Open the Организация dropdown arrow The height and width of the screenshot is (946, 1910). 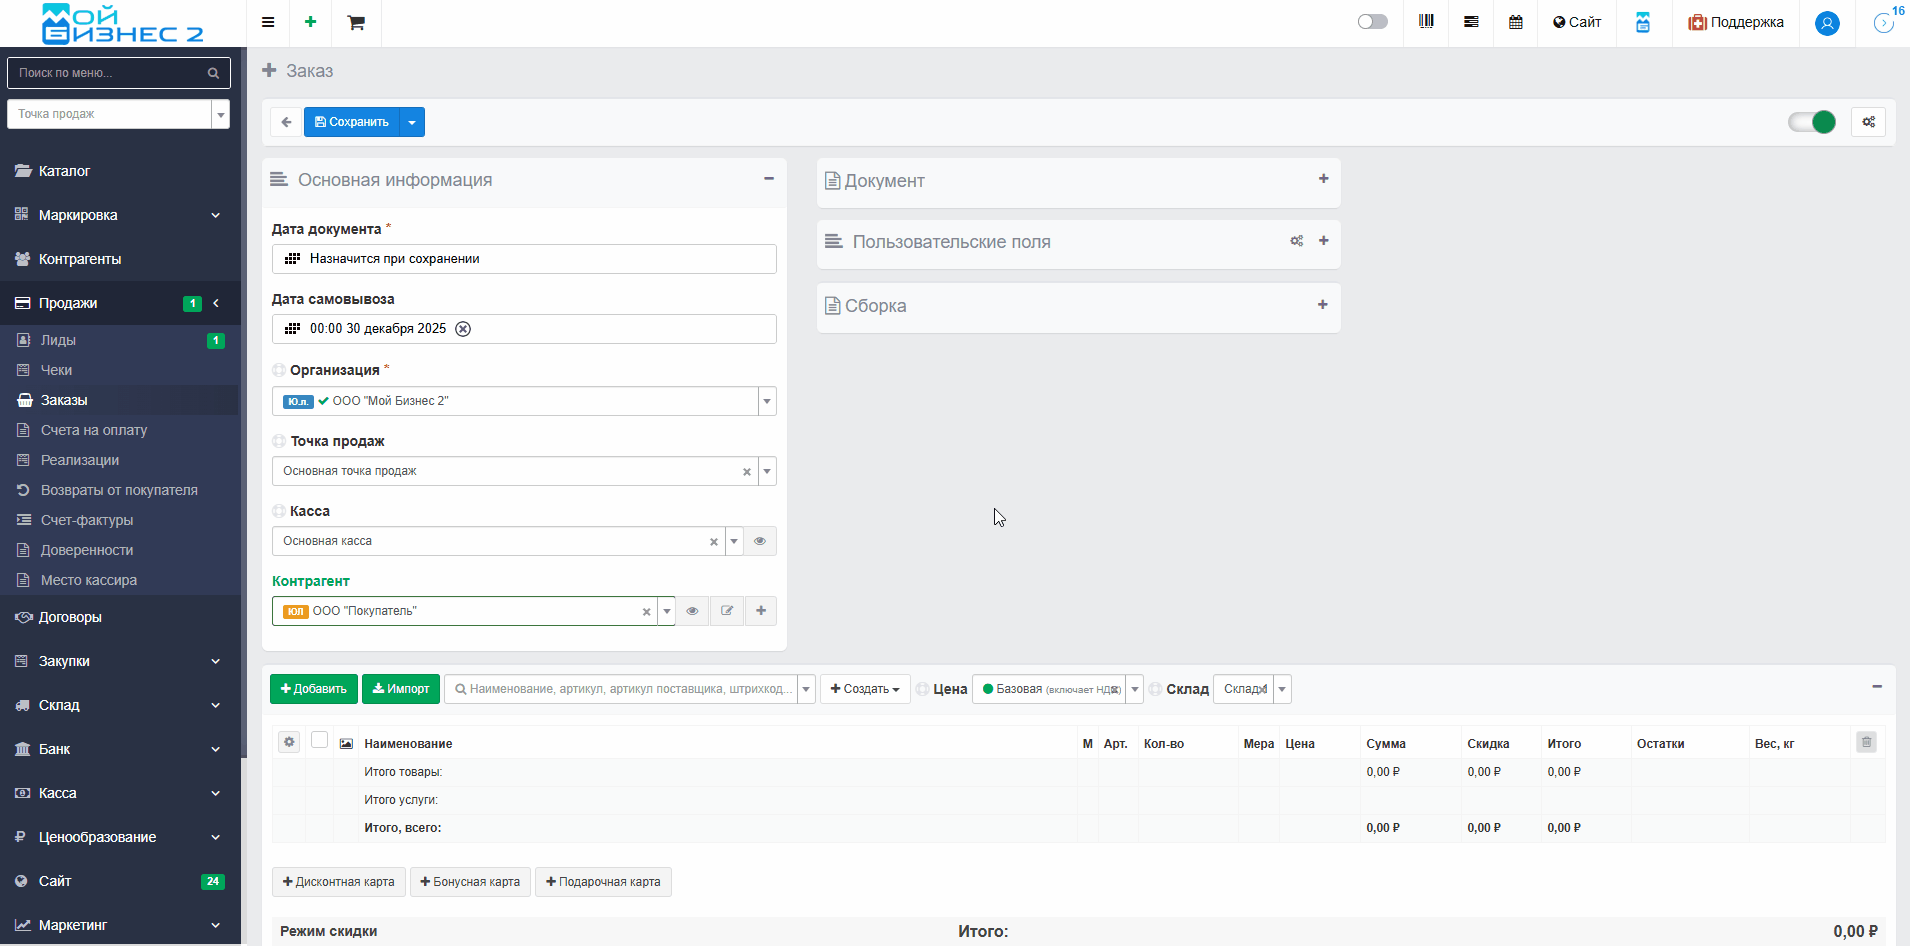pyautogui.click(x=767, y=401)
